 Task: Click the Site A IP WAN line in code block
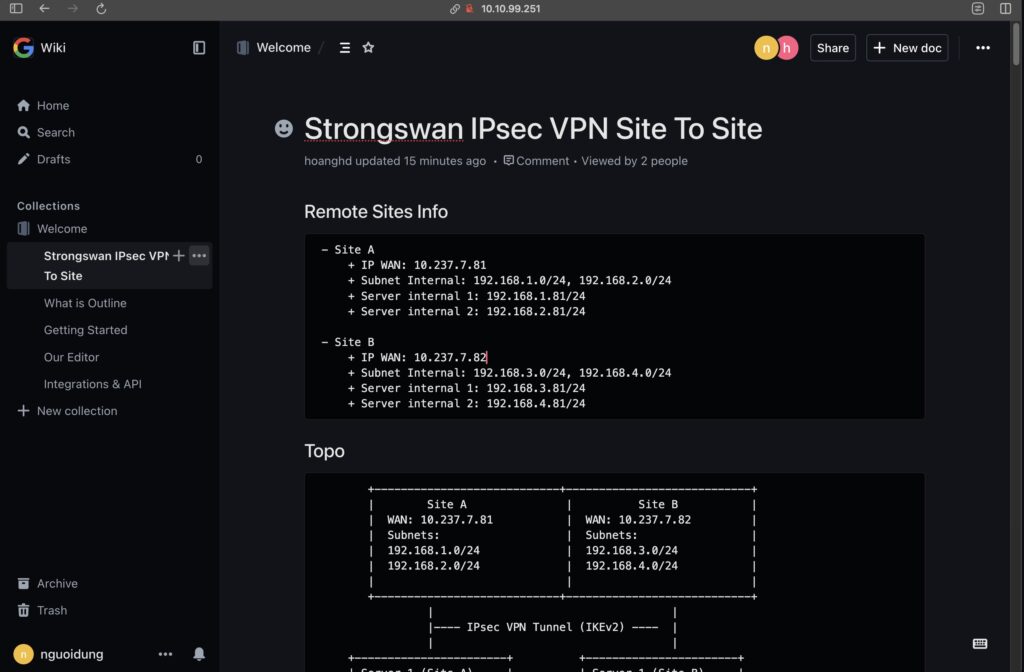point(417,264)
